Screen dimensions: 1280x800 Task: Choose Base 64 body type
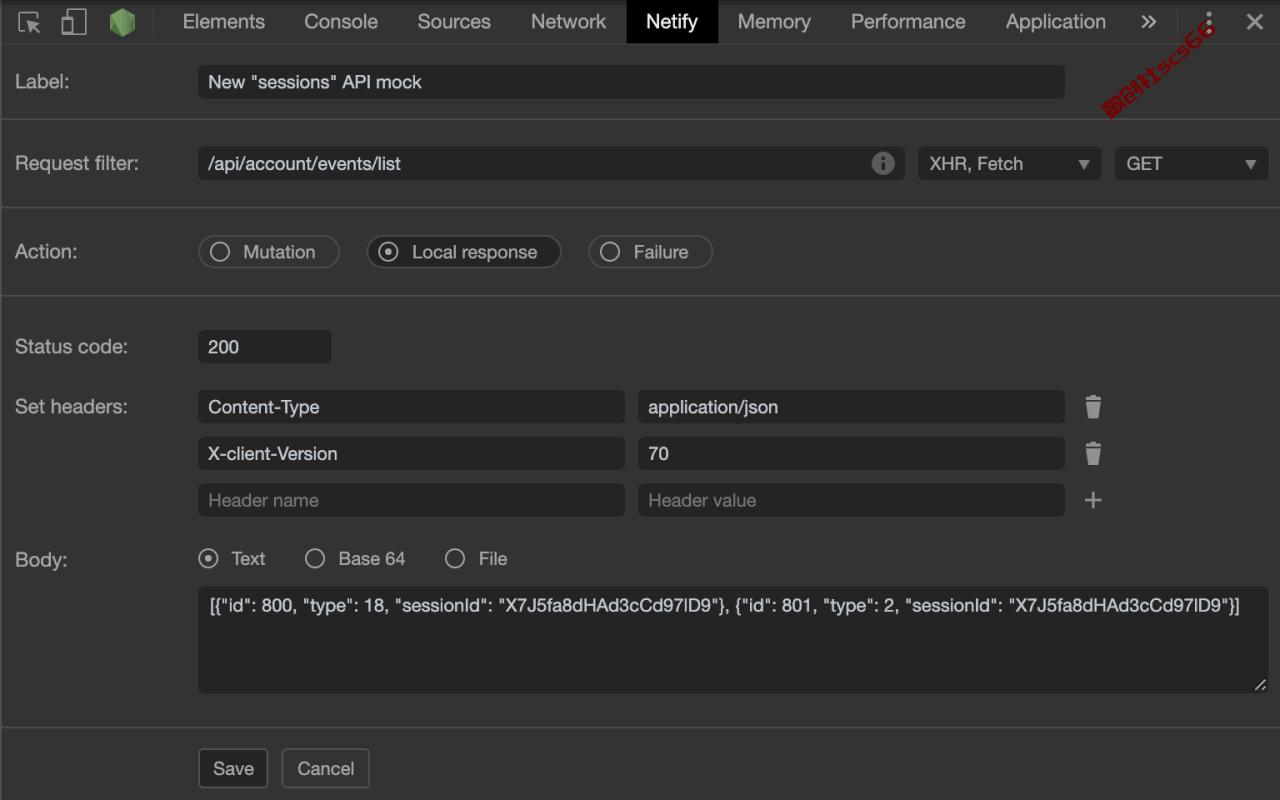pos(355,559)
